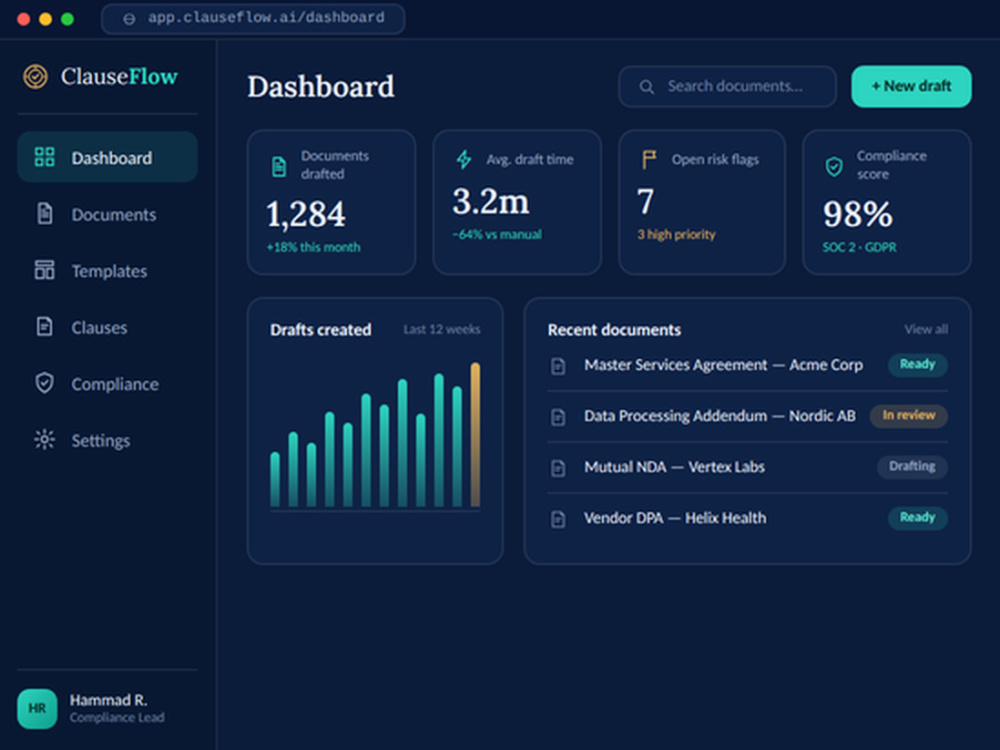This screenshot has height=750, width=1000.
Task: Open Documents in the sidebar
Action: pyautogui.click(x=107, y=214)
